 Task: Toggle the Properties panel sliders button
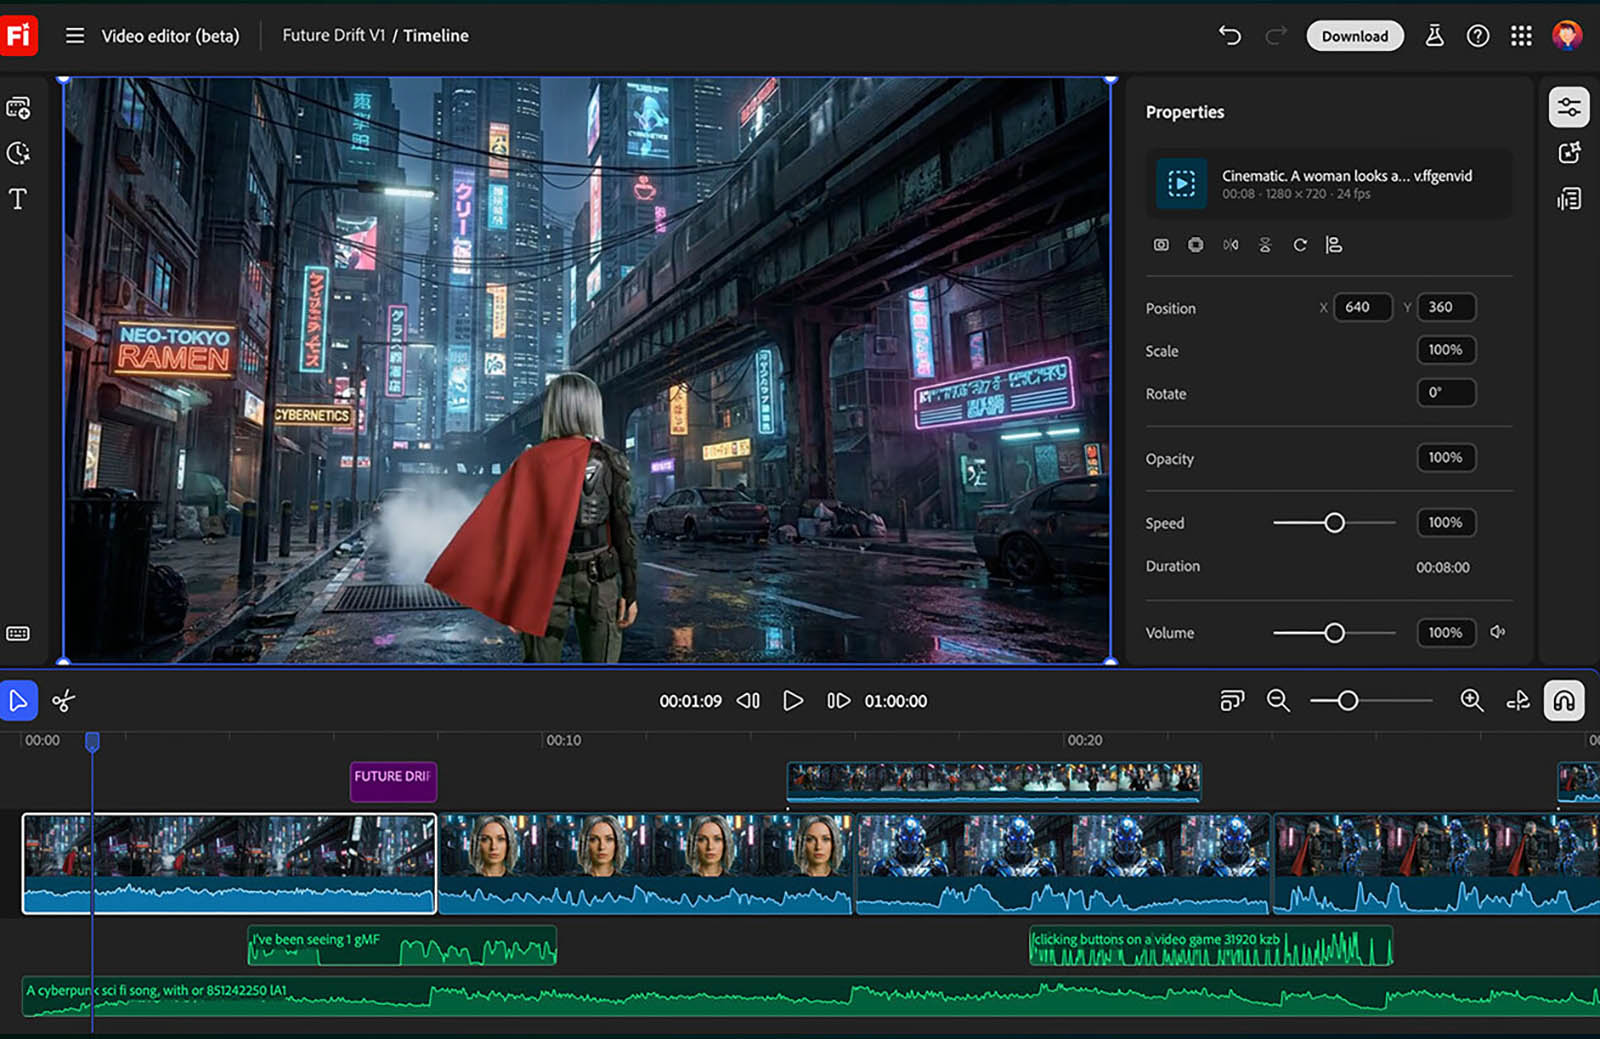[x=1568, y=108]
